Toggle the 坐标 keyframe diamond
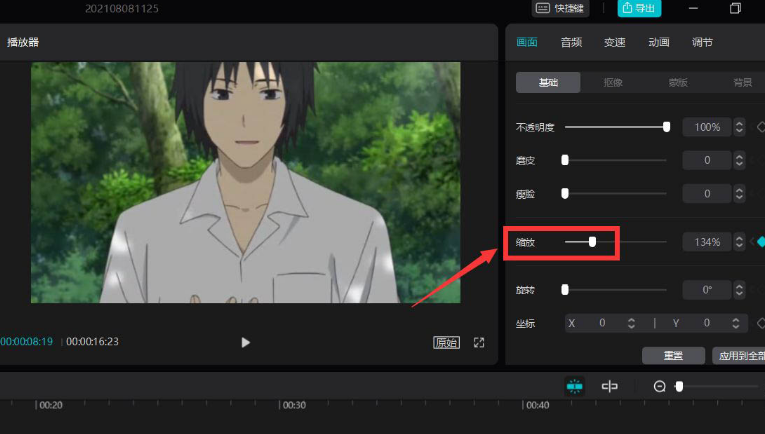The height and width of the screenshot is (434, 765). [x=761, y=323]
